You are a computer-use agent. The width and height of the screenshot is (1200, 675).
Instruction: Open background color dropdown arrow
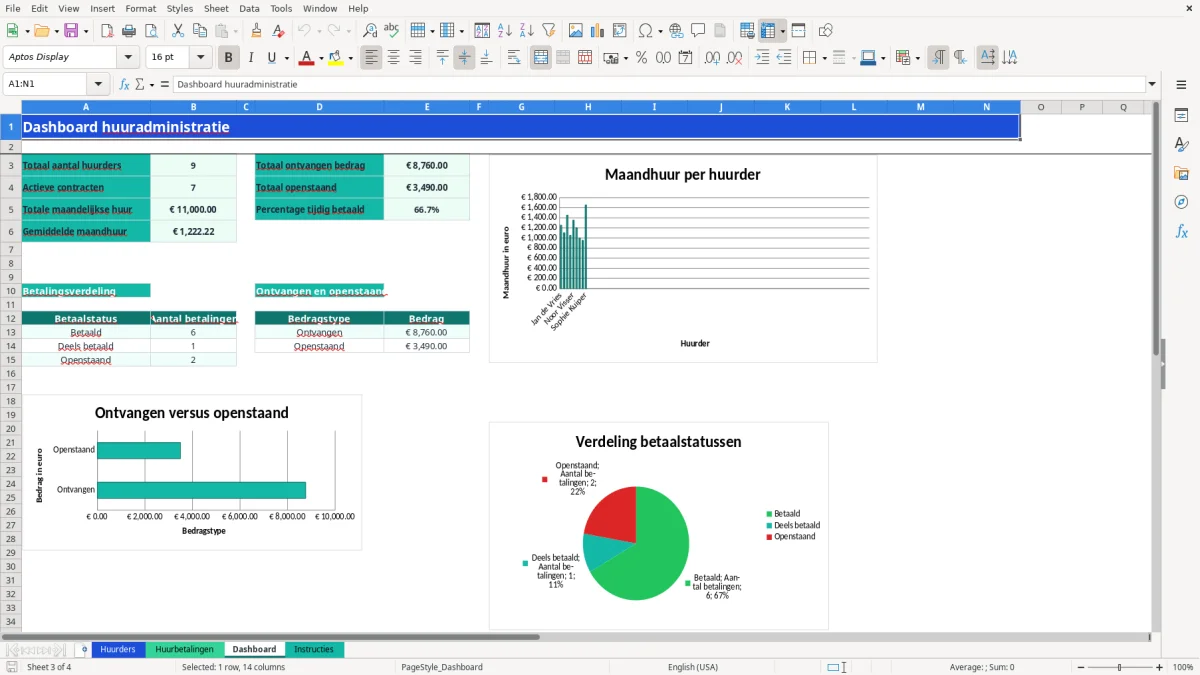[x=350, y=58]
